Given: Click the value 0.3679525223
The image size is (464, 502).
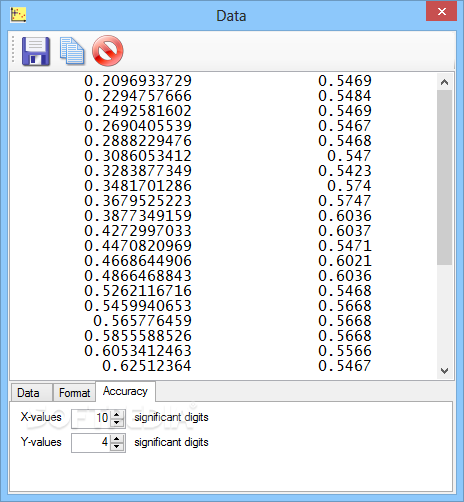Looking at the screenshot, I should click(x=138, y=201).
